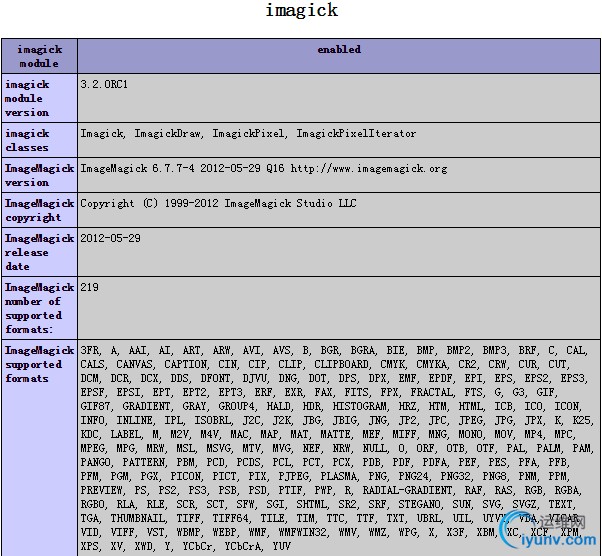Click the 'MATTE' format entry
The image size is (602, 556).
click(336, 434)
